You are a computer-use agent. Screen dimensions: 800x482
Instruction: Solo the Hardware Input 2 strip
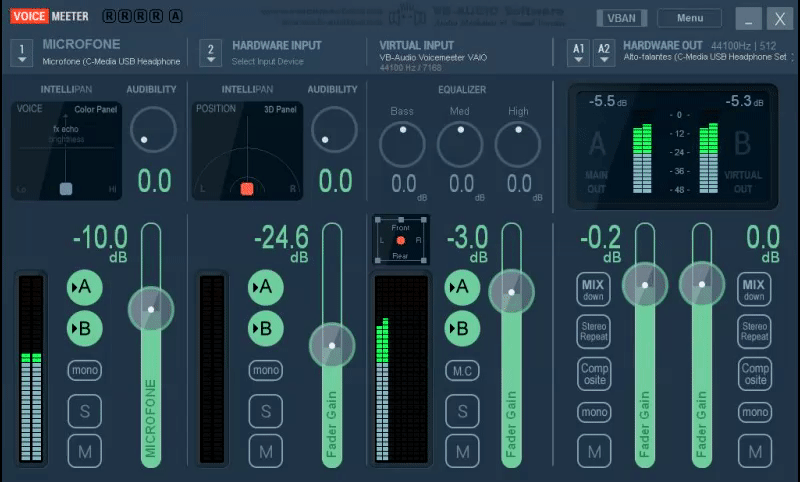pos(266,411)
